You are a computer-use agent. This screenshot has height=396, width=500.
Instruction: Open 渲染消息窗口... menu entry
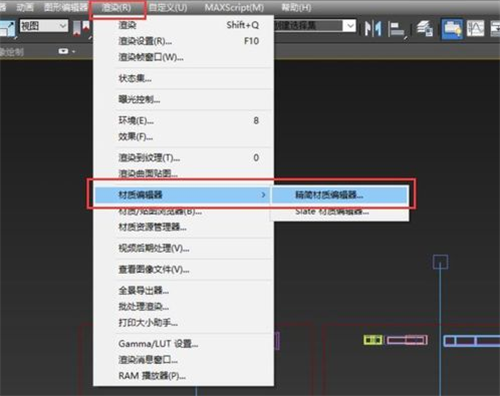184,360
